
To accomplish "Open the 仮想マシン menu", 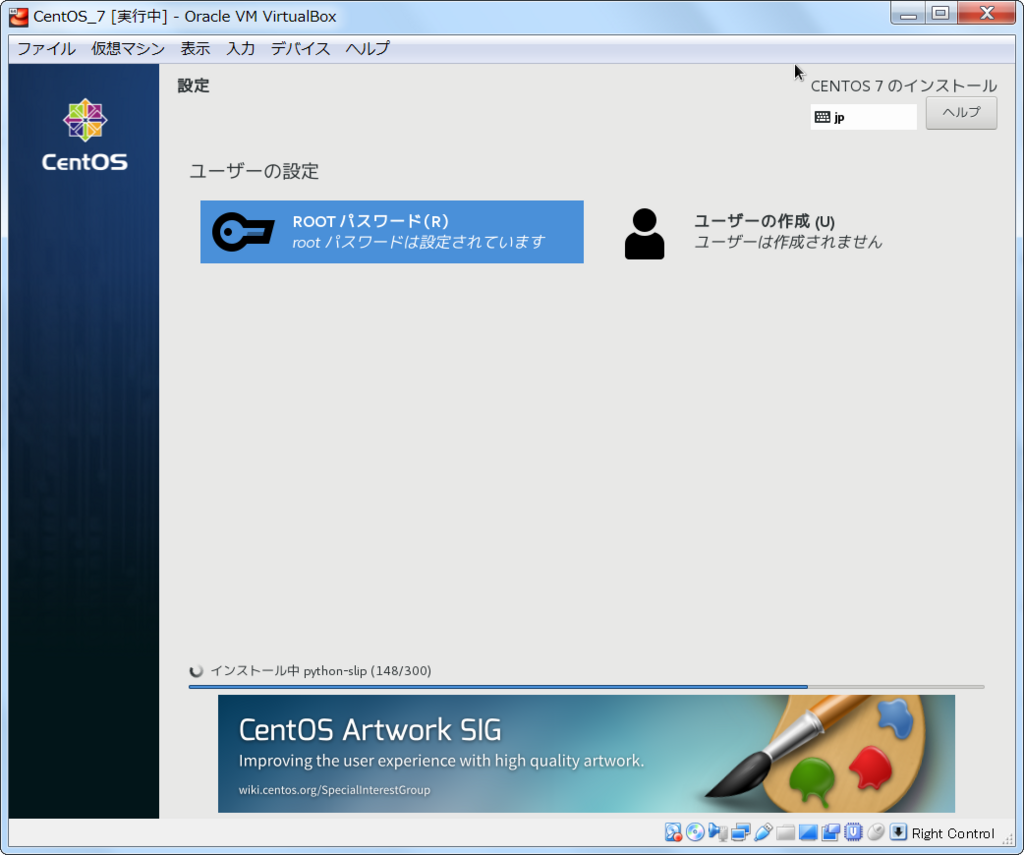I will pos(128,49).
